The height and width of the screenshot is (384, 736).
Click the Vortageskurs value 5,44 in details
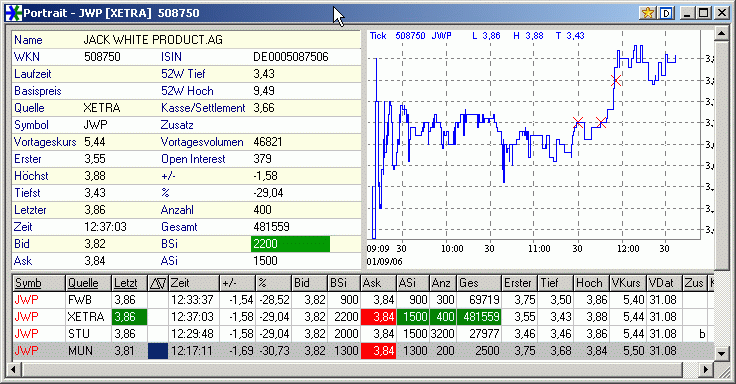tap(95, 142)
